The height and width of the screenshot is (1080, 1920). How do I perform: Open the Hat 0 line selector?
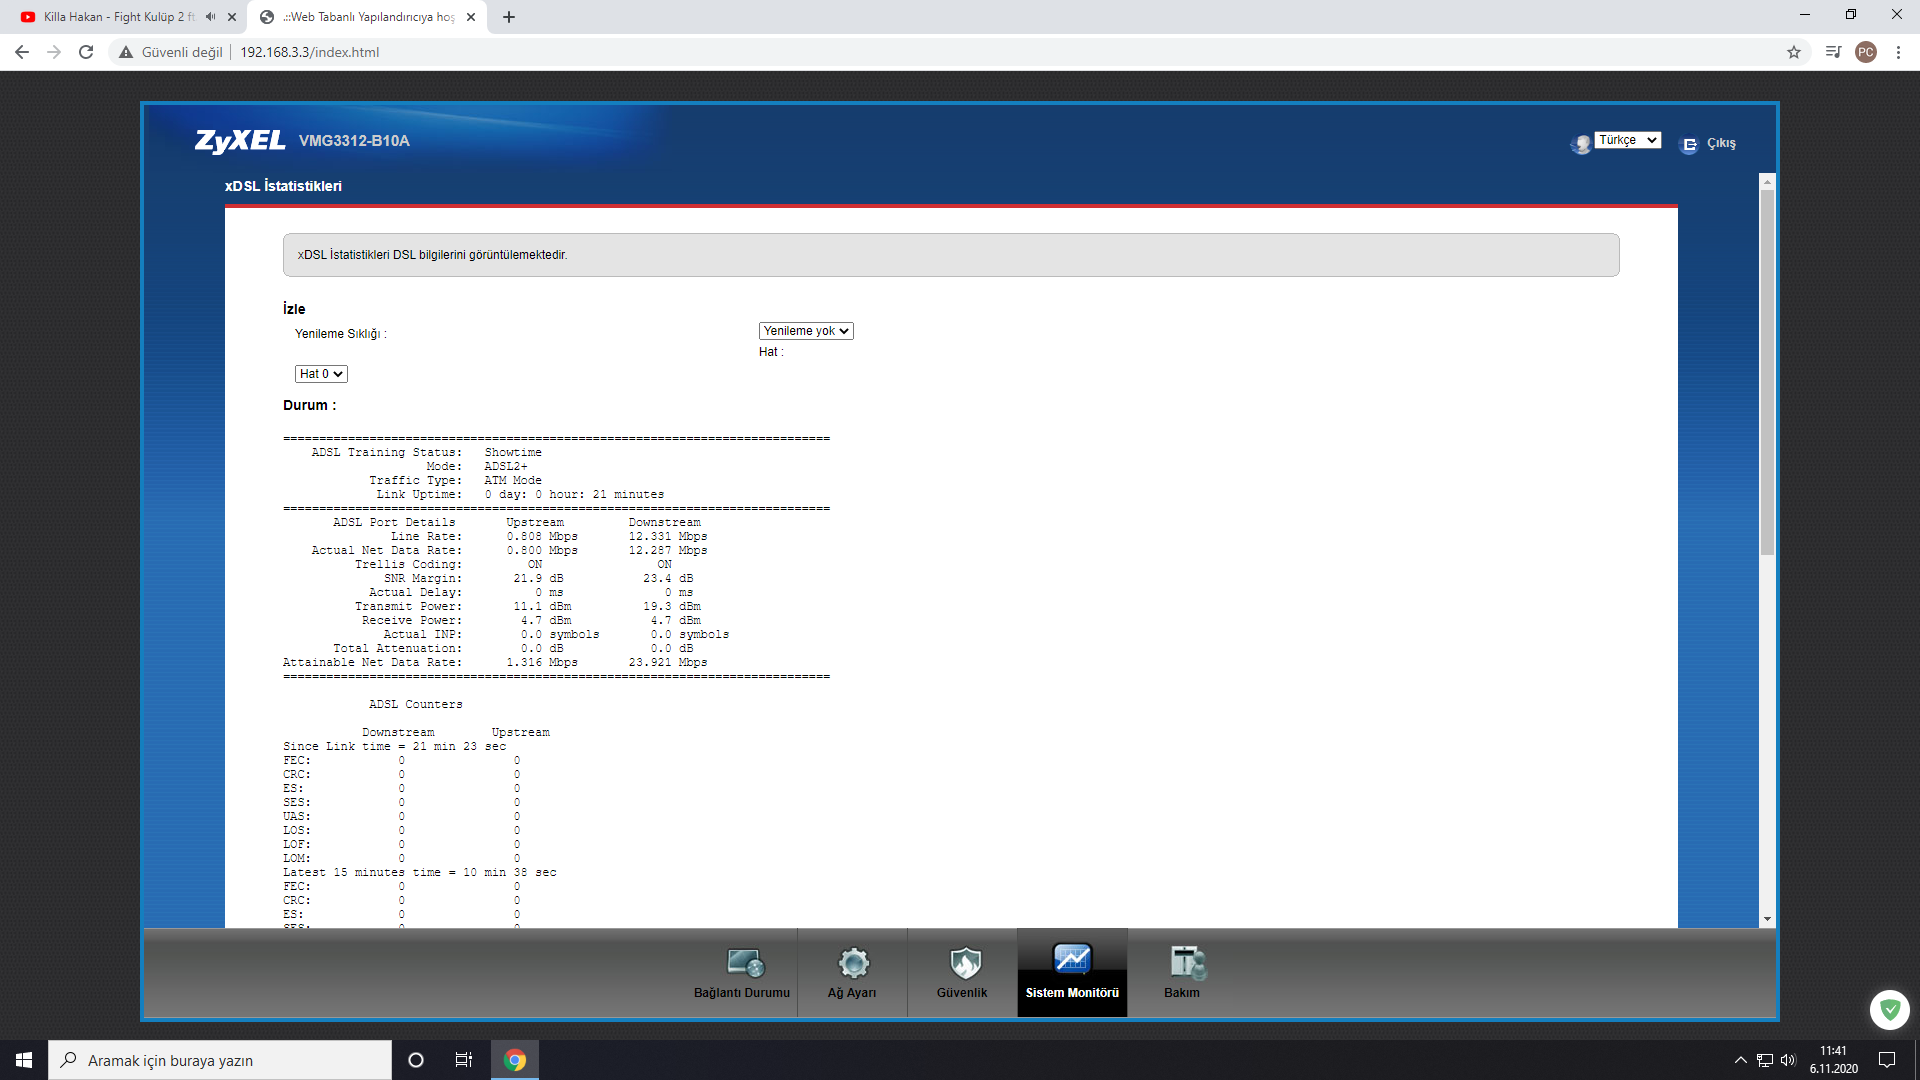[321, 374]
